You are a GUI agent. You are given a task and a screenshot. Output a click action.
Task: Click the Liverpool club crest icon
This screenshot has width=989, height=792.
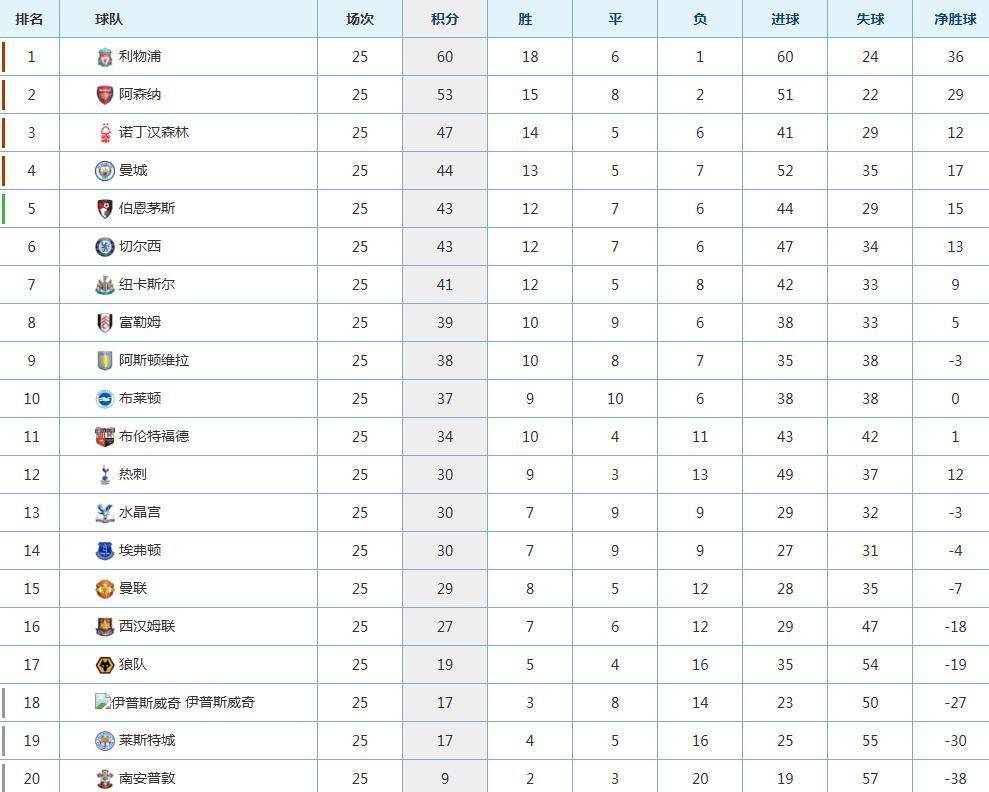pos(105,57)
